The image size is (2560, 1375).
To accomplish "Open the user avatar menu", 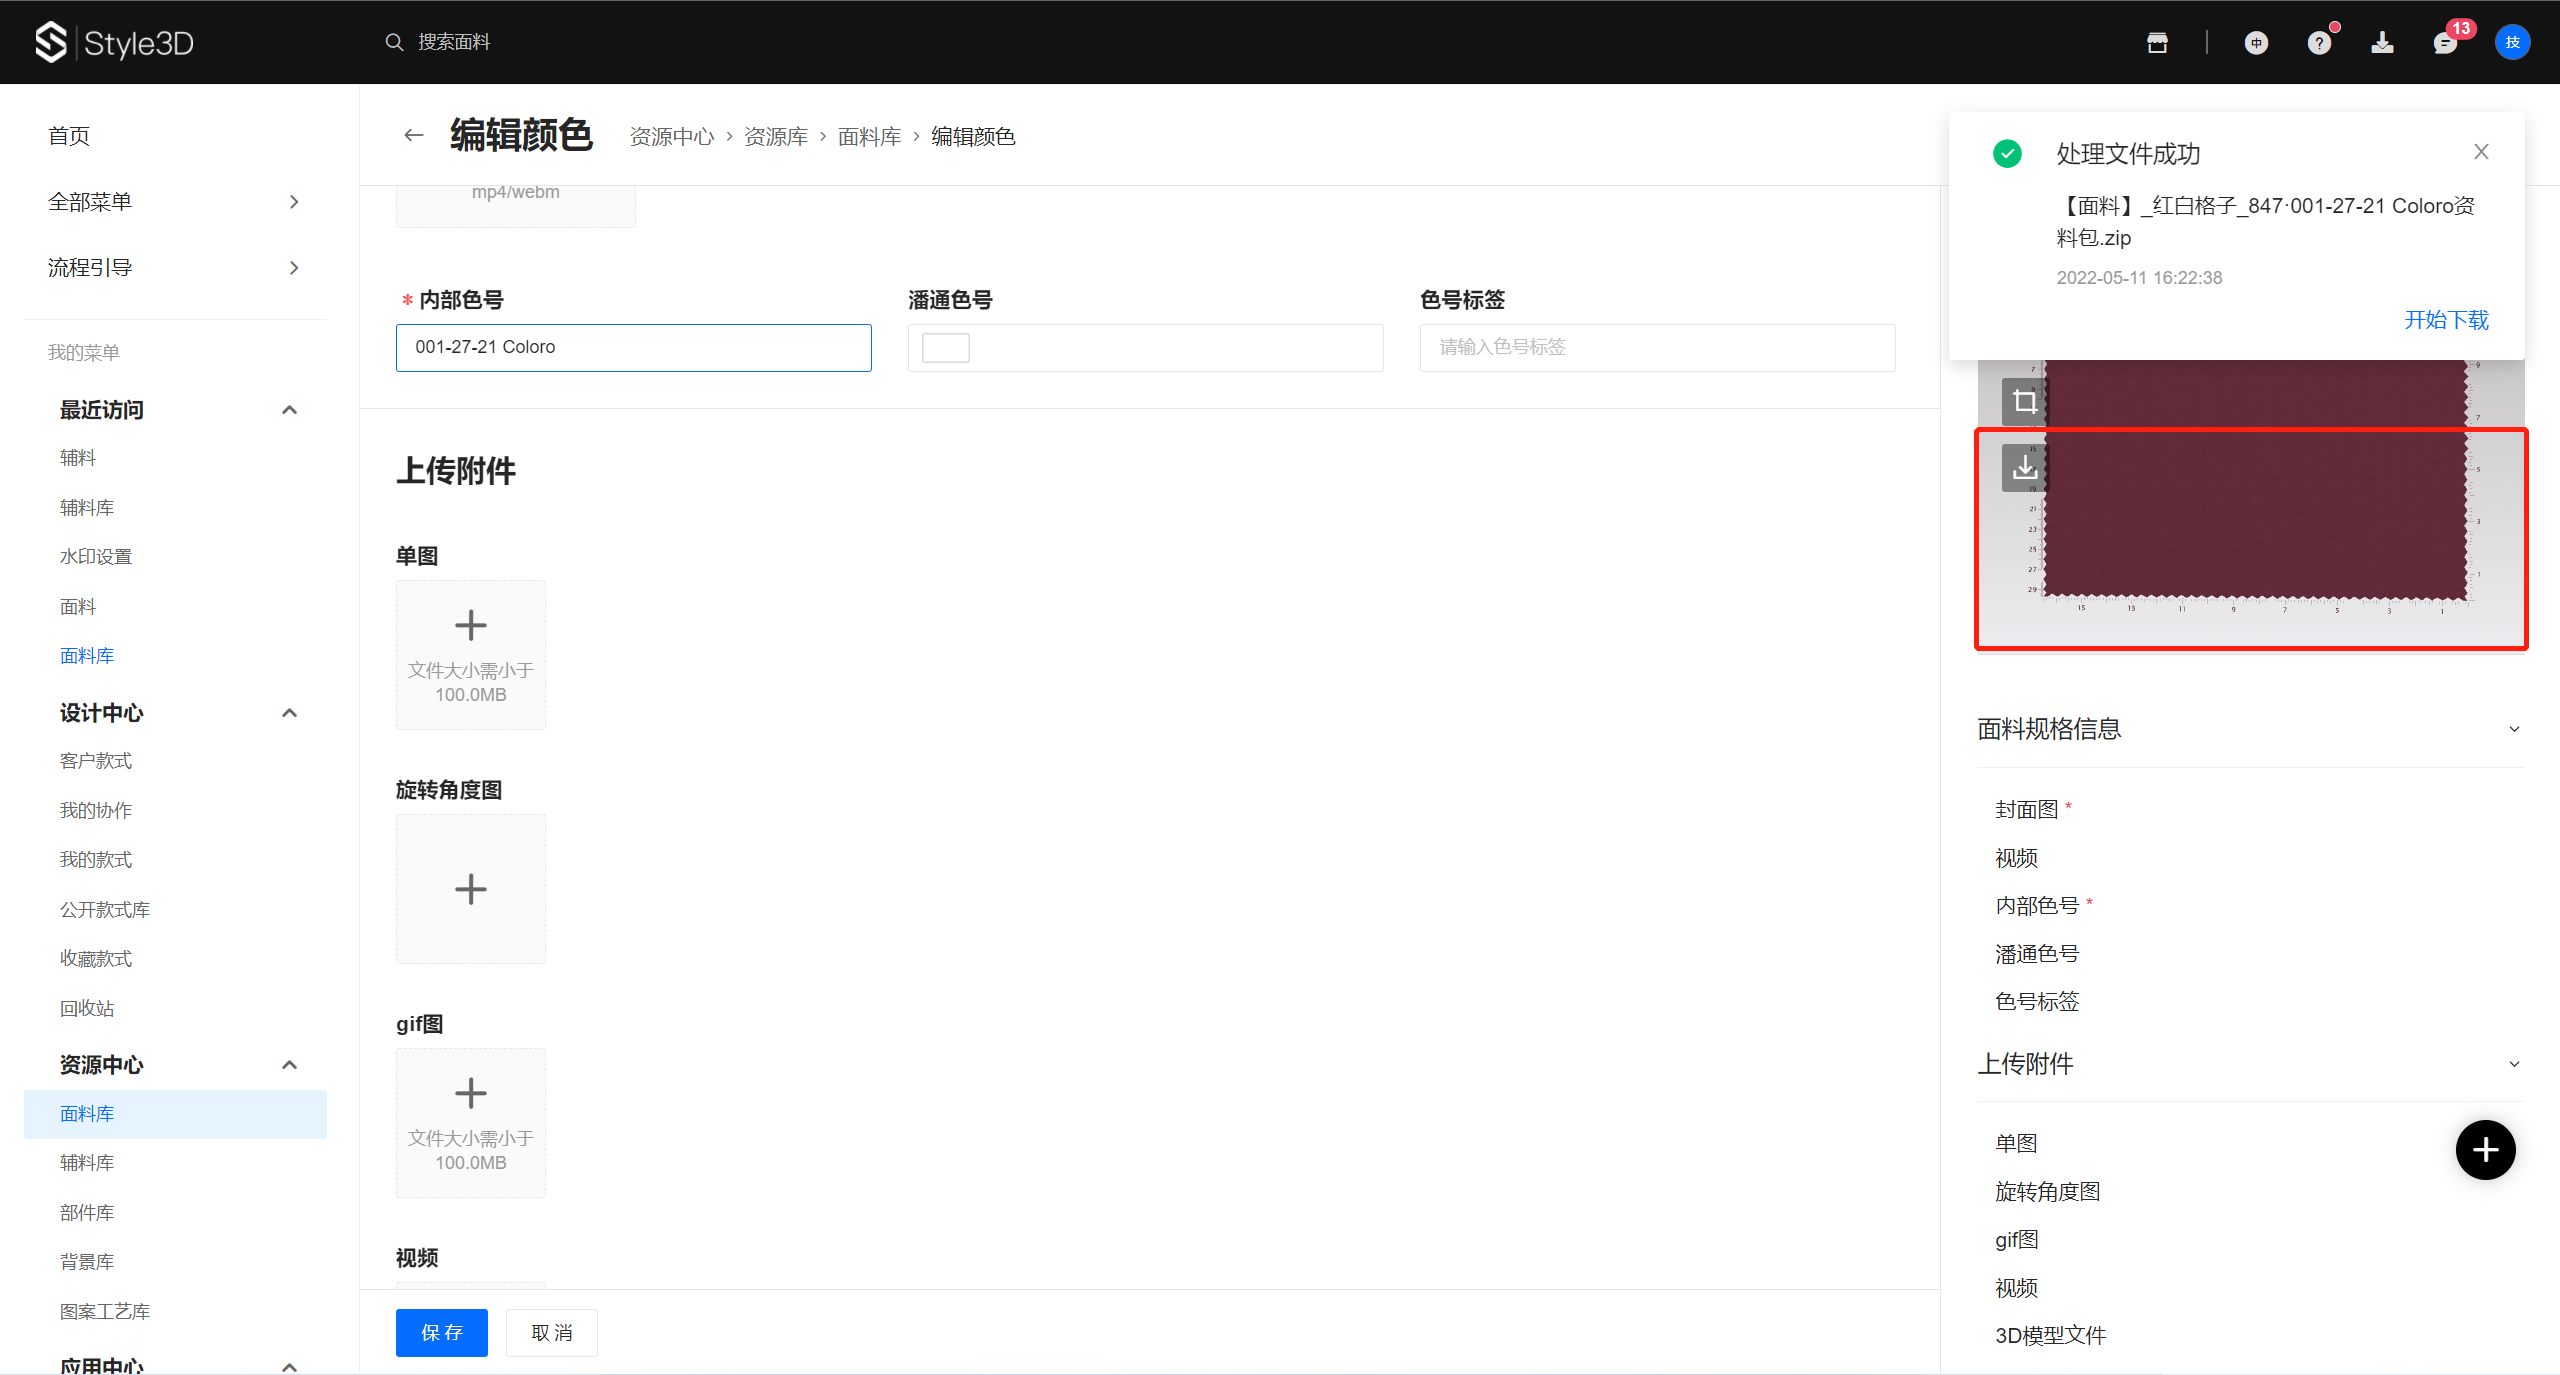I will click(2512, 42).
